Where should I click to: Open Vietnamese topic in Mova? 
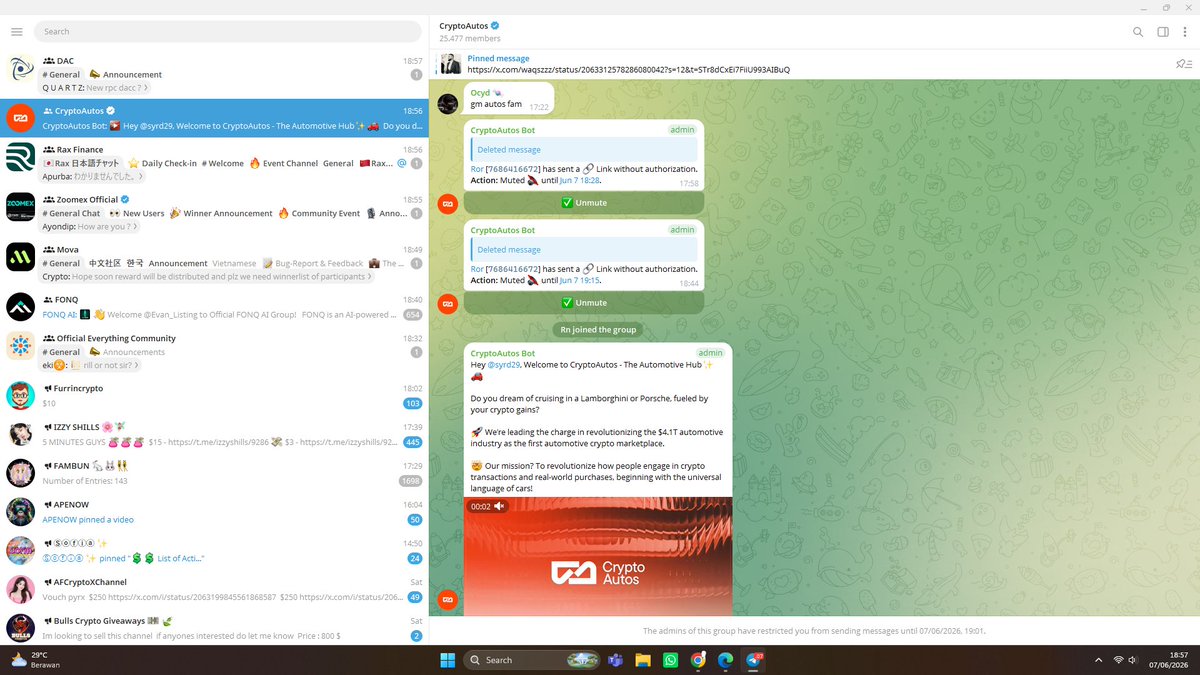234,263
